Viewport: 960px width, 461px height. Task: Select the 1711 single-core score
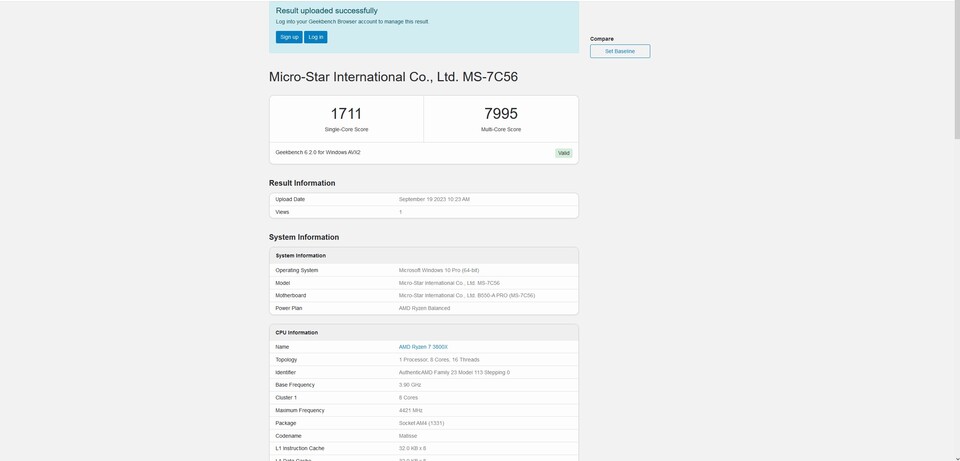[346, 114]
